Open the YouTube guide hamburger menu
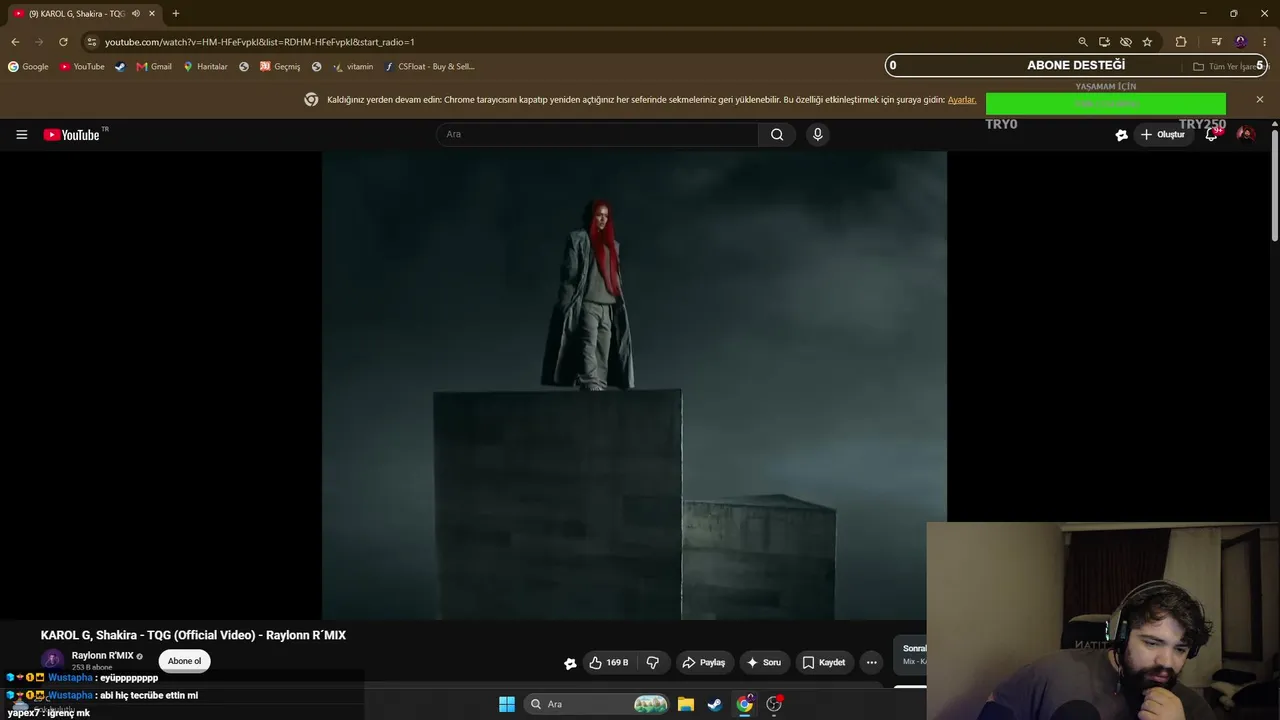This screenshot has height=720, width=1280. point(22,135)
